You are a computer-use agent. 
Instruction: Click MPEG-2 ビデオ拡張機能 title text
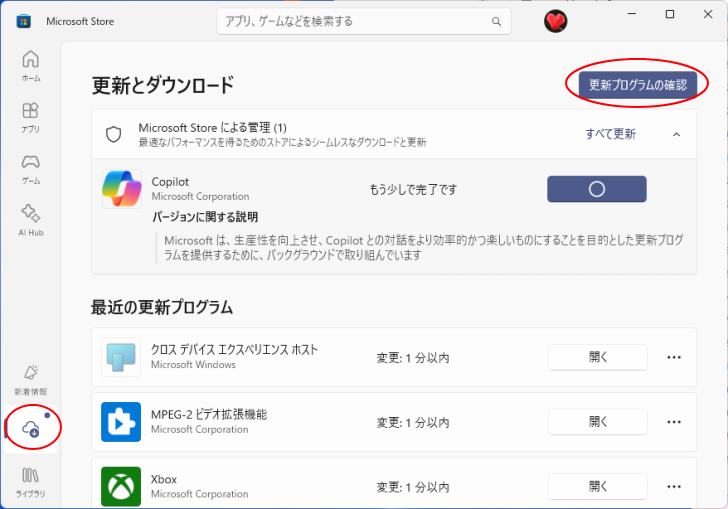tap(209, 414)
